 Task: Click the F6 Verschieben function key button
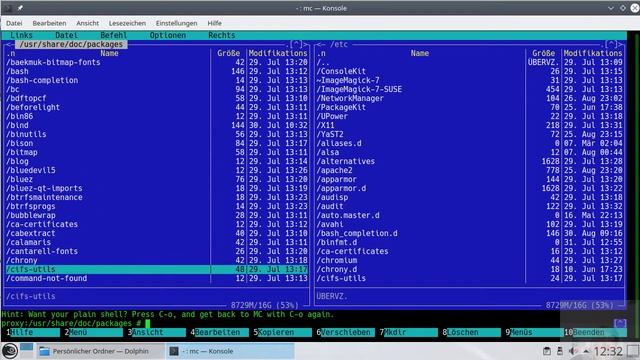click(x=347, y=332)
